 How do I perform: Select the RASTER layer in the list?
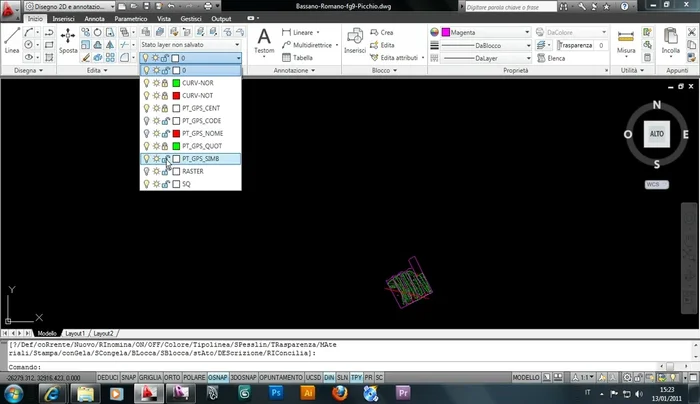point(193,171)
